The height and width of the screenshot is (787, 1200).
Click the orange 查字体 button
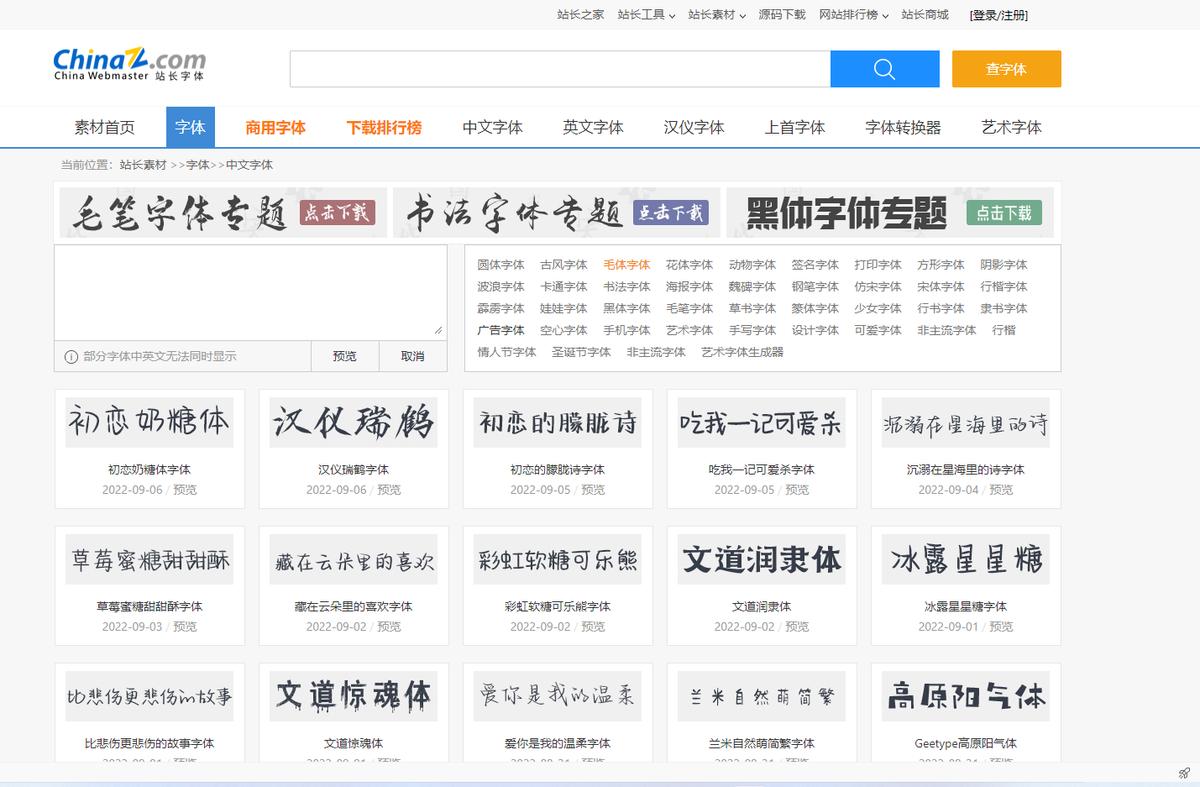[1006, 69]
